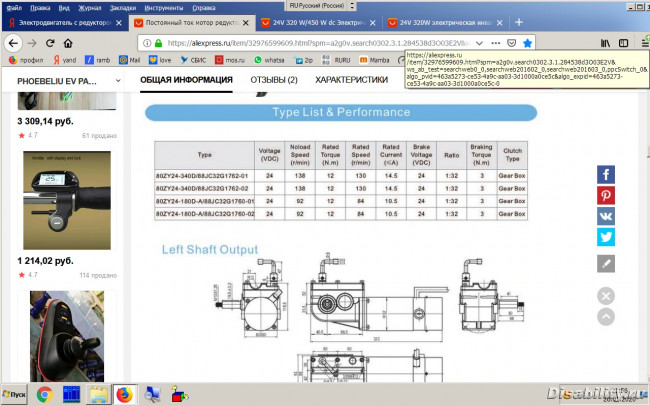Share via the Twitter icon

click(606, 237)
